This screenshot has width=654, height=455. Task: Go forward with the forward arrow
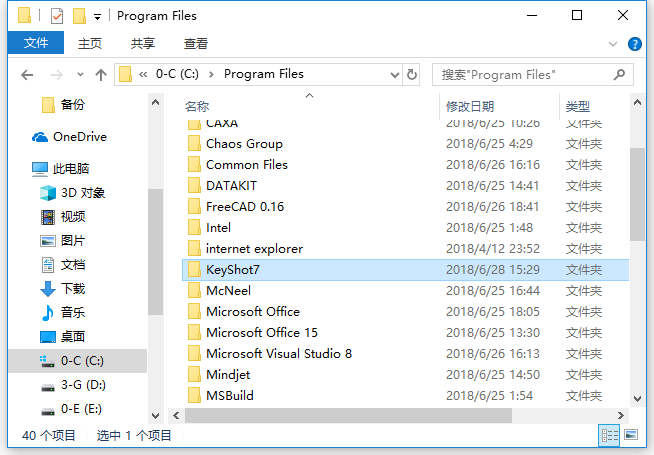click(57, 75)
